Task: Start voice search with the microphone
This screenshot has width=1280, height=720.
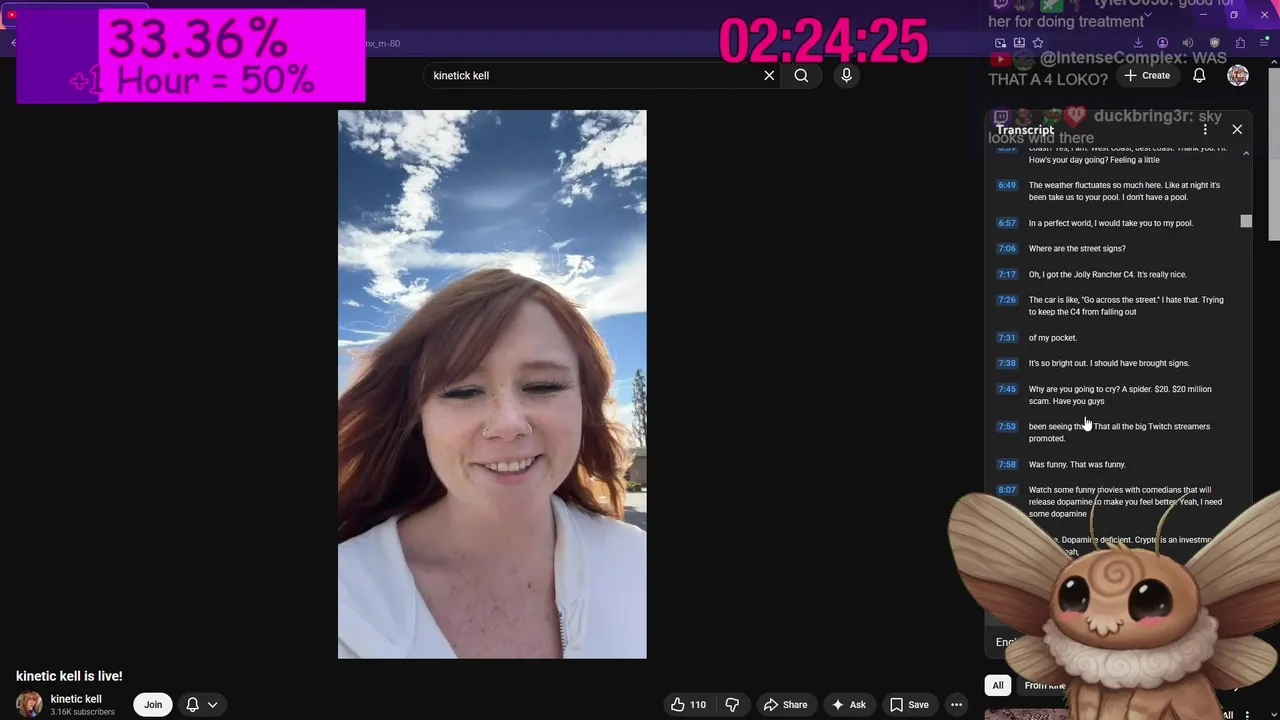Action: (846, 75)
